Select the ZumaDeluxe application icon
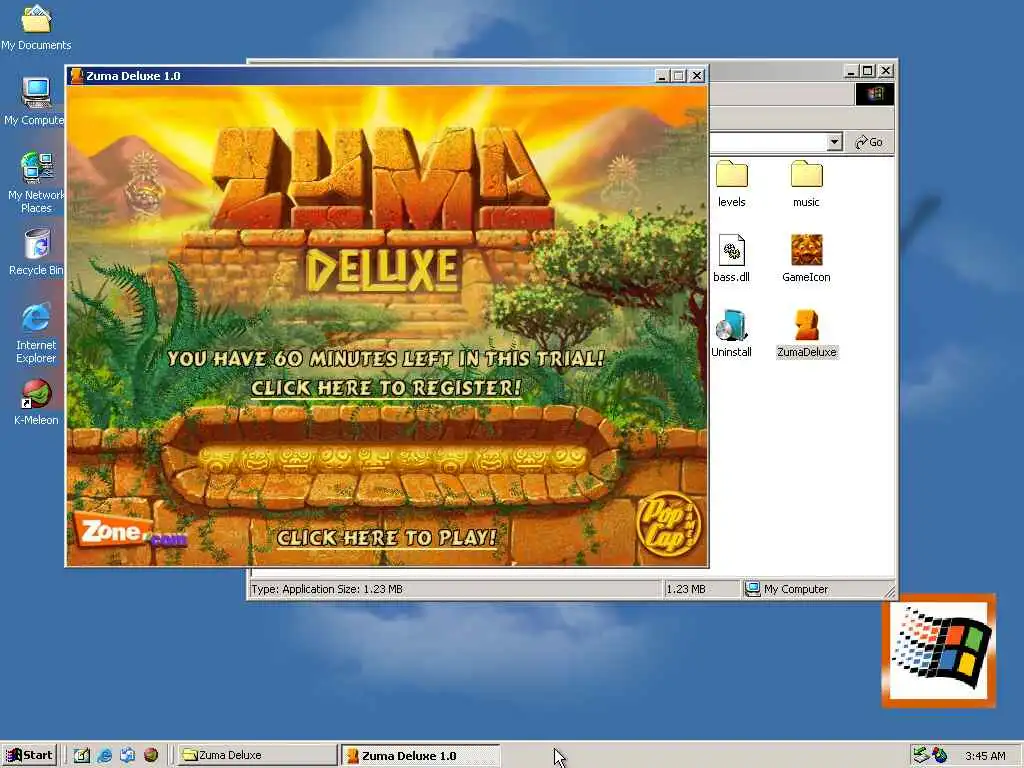Image resolution: width=1024 pixels, height=768 pixels. [807, 334]
